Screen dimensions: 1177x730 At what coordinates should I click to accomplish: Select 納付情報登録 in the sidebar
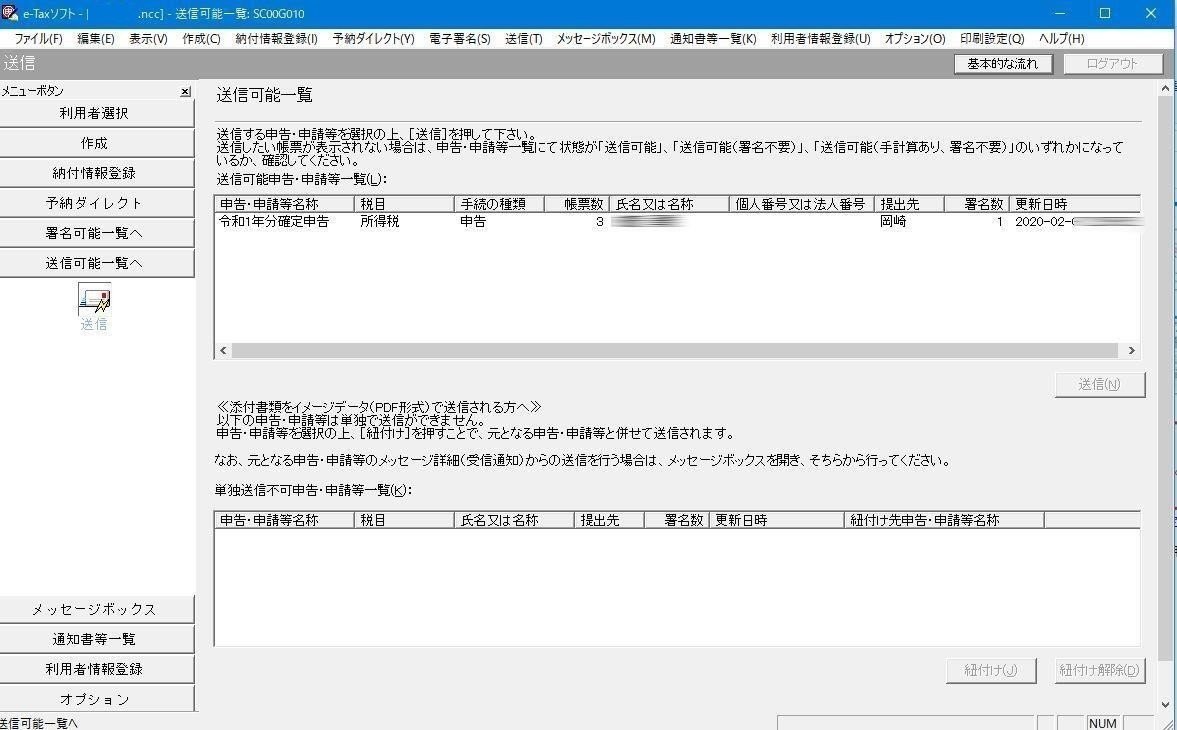click(x=96, y=171)
